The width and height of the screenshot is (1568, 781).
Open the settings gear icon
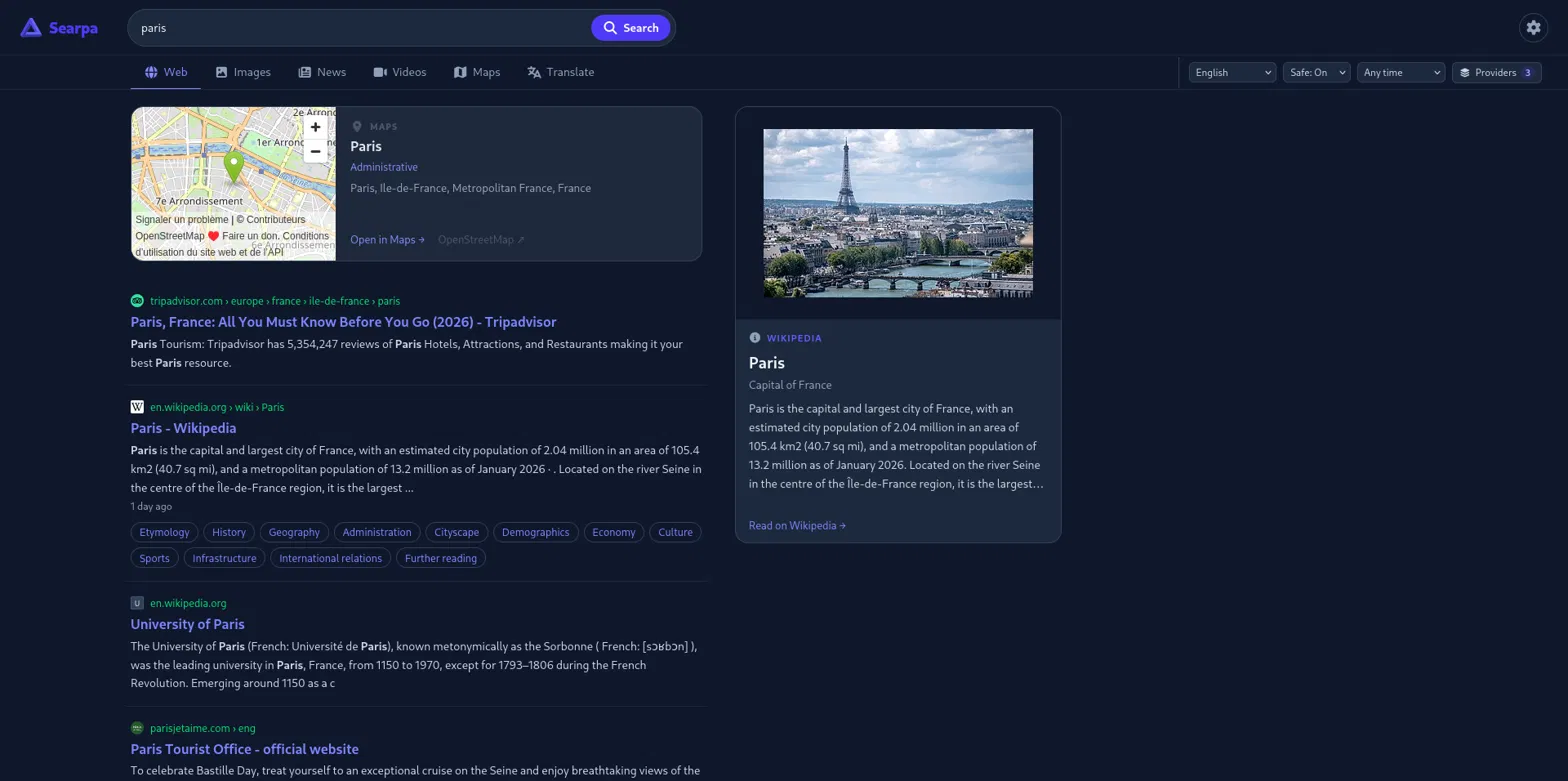[1533, 28]
